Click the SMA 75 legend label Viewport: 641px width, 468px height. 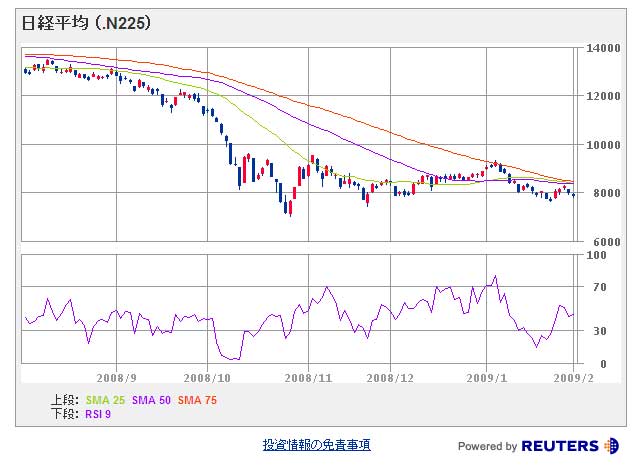tap(197, 400)
